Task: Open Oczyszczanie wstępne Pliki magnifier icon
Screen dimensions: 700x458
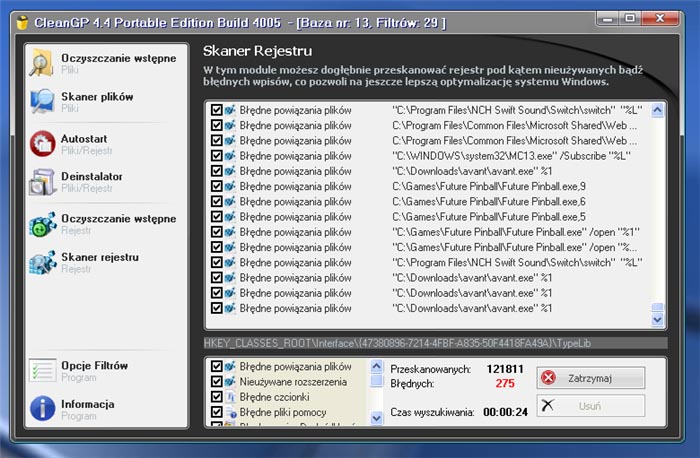Action: [42, 62]
